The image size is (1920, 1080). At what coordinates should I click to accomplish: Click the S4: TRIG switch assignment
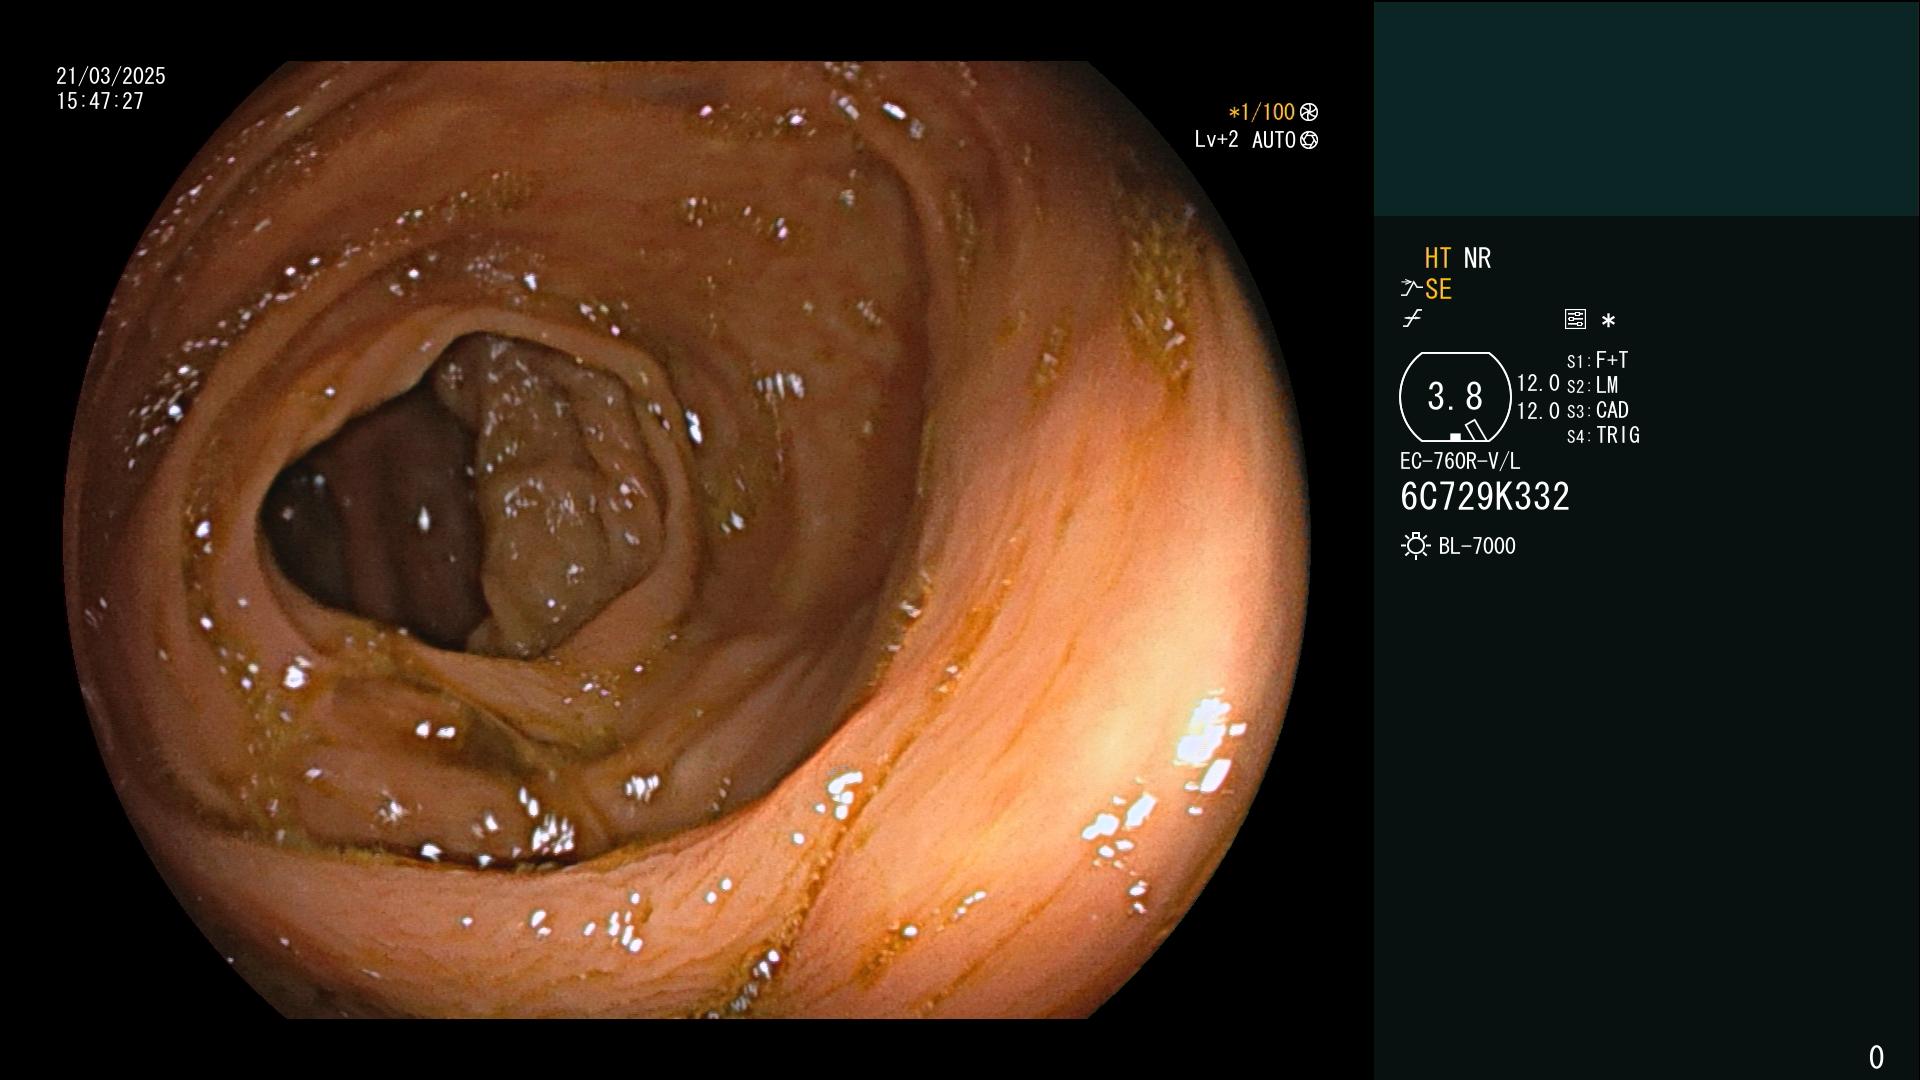(1603, 436)
